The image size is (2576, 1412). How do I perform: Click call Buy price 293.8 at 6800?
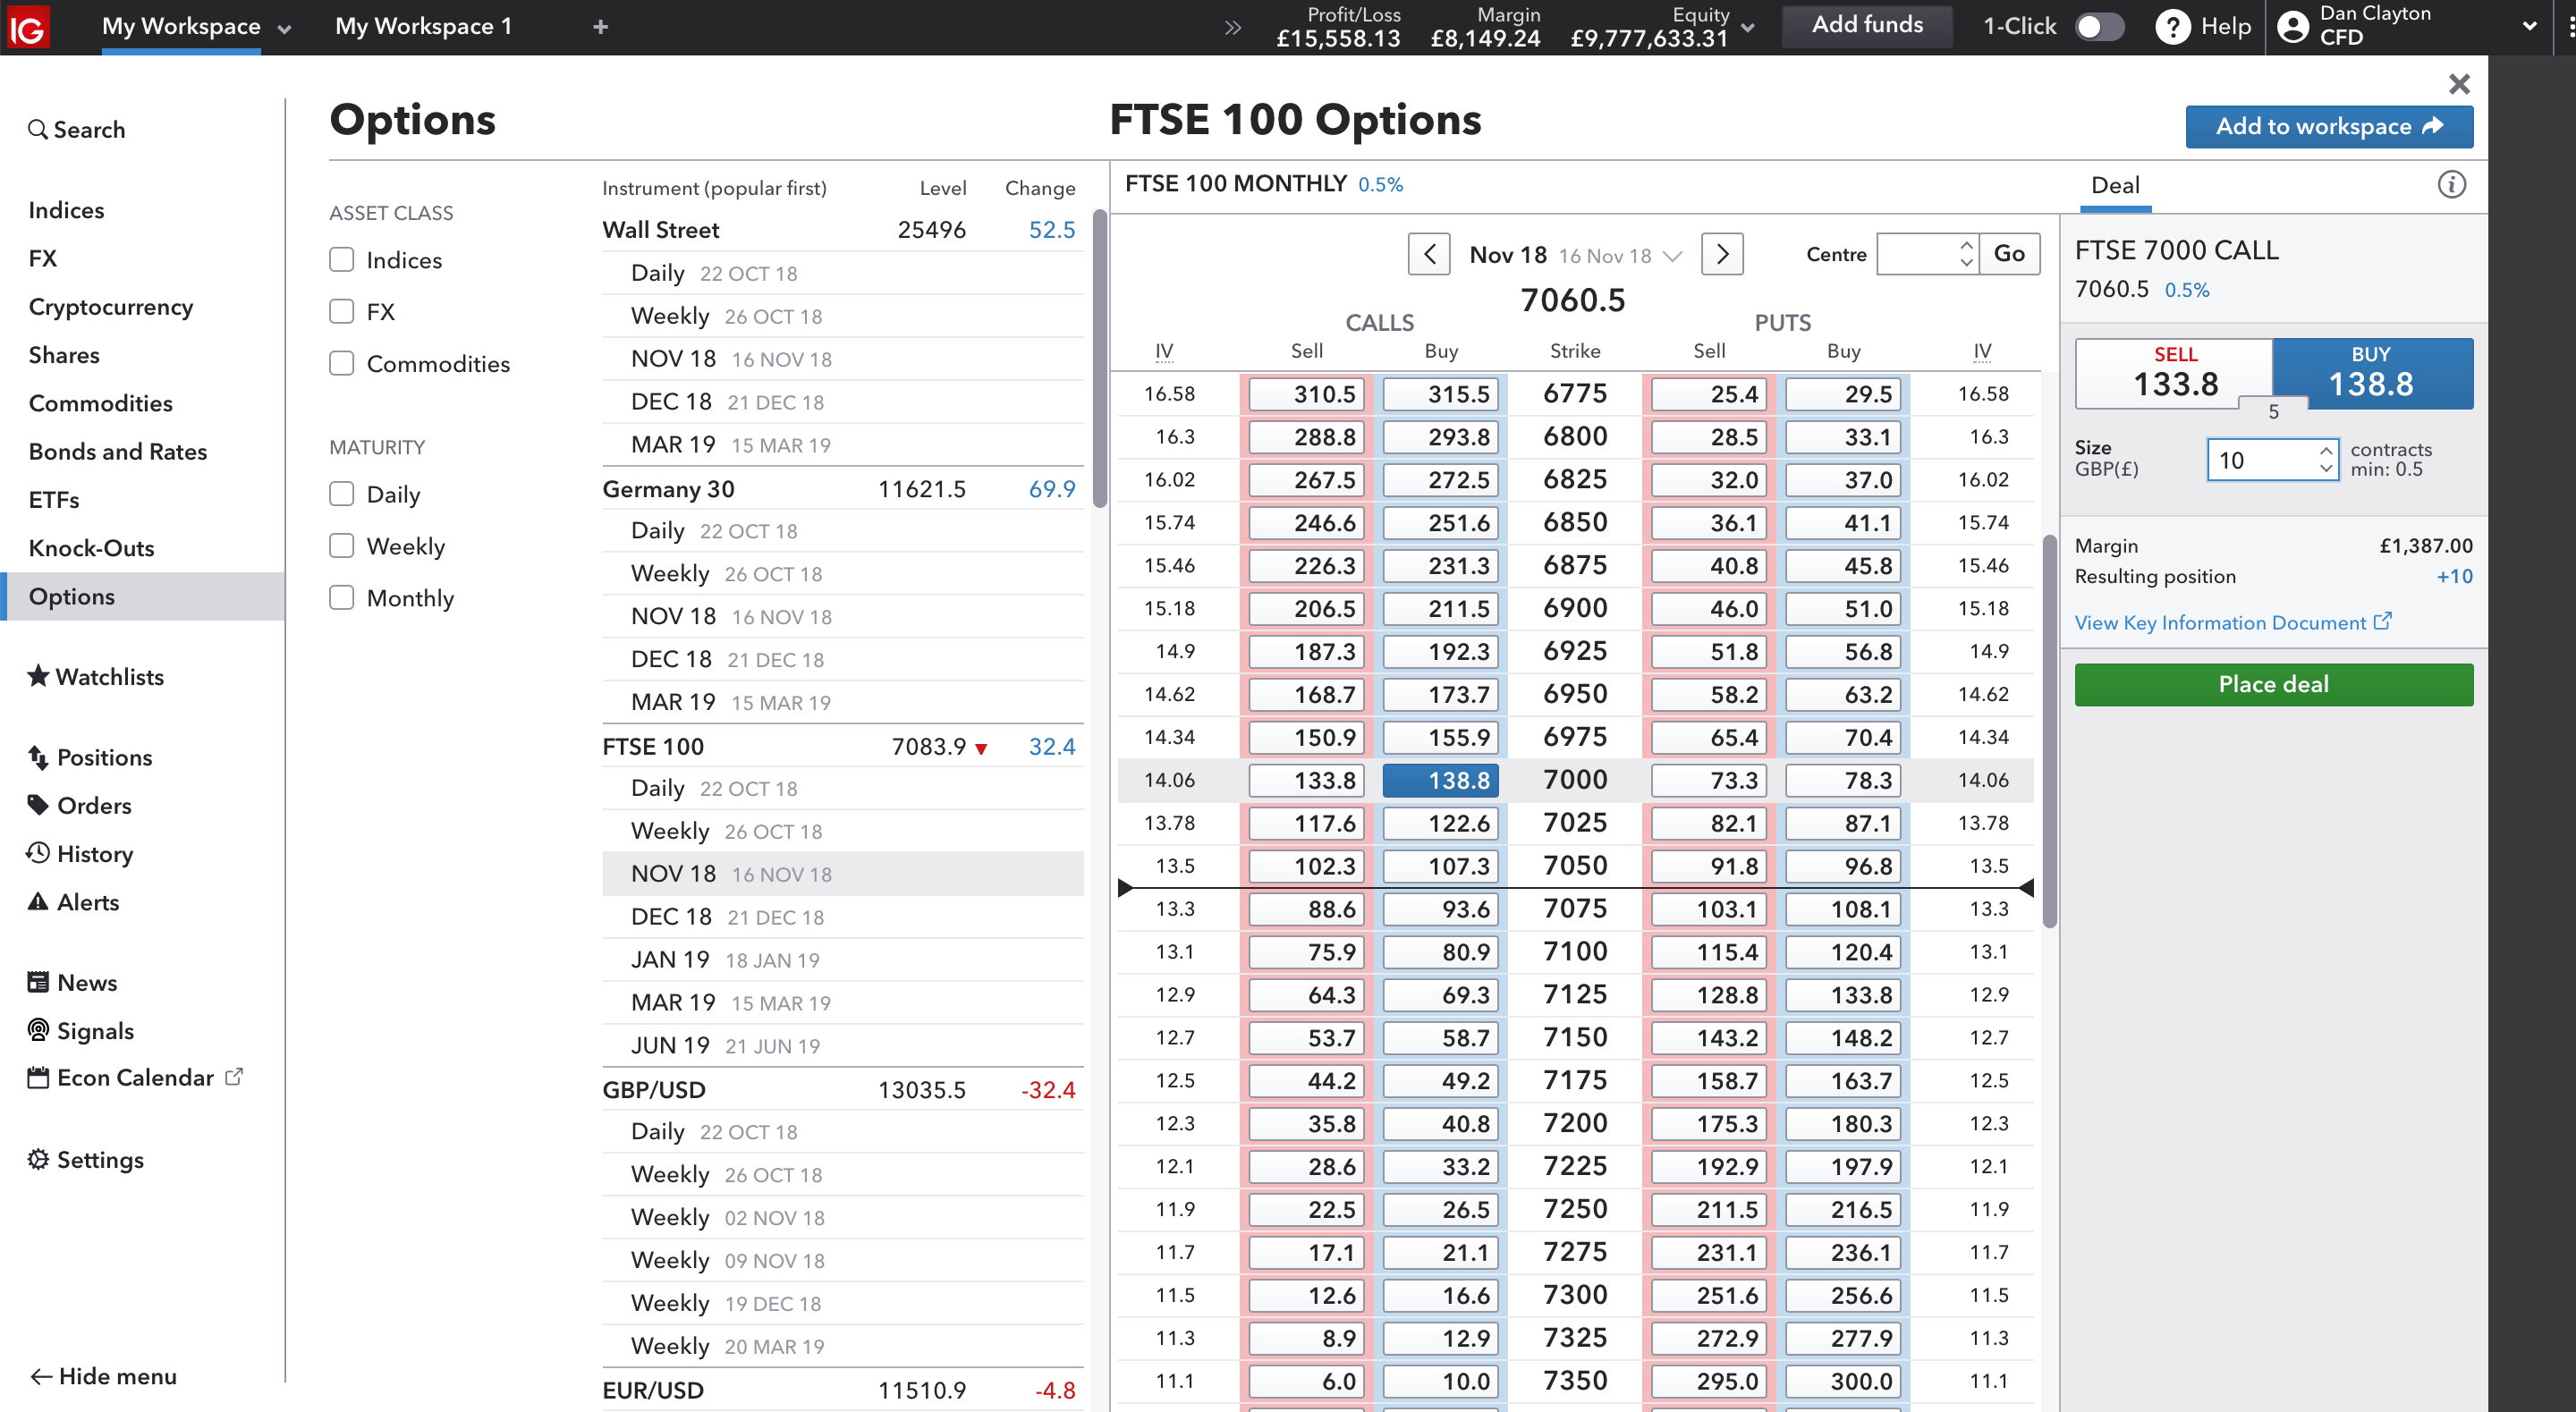[x=1440, y=437]
